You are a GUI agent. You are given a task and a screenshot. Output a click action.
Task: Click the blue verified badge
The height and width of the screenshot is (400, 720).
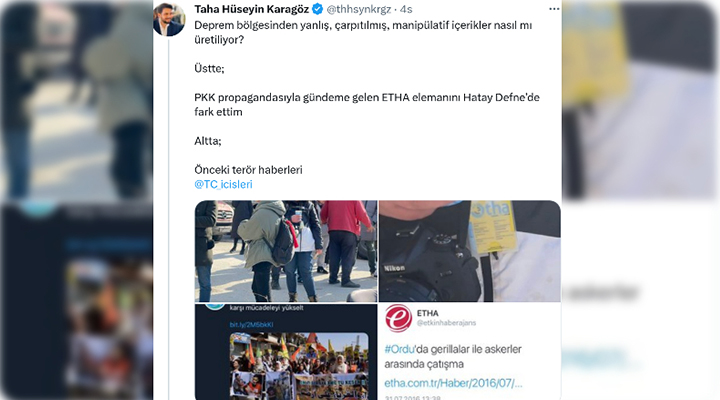pos(317,9)
